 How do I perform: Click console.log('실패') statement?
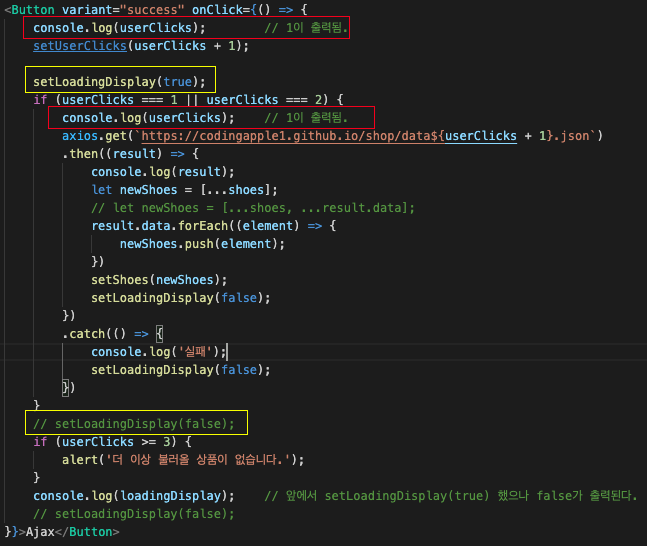[x=159, y=352]
